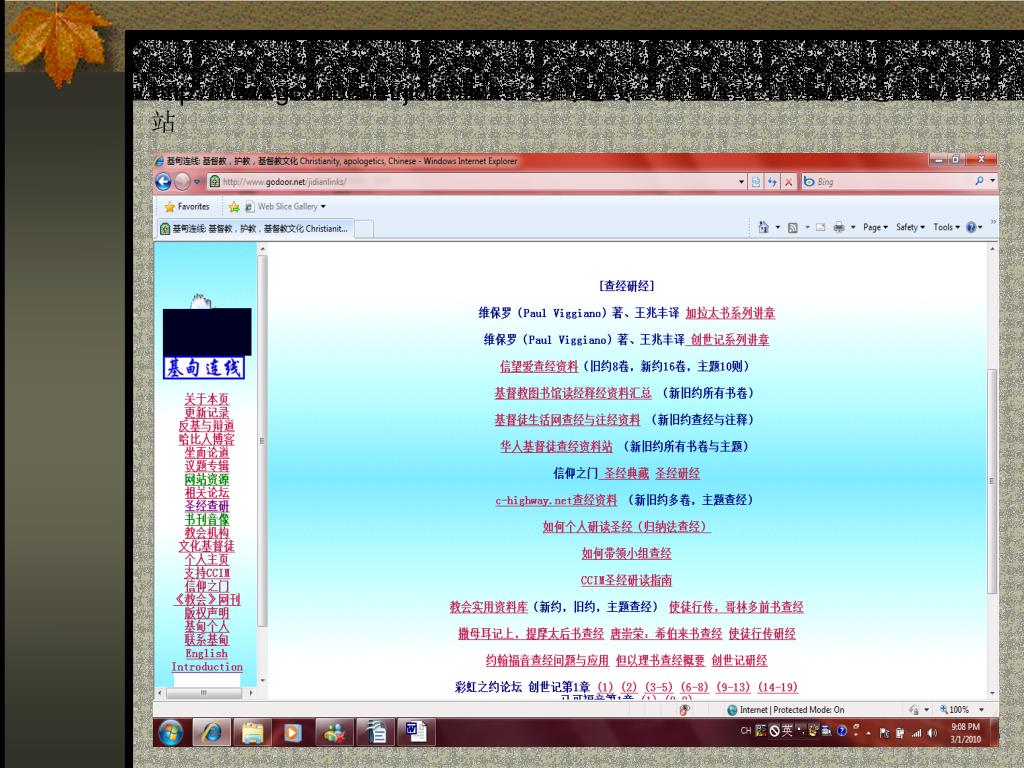Open the 华人基督徒查经资料站 link
Viewport: 1024px width, 768px height.
[x=556, y=447]
